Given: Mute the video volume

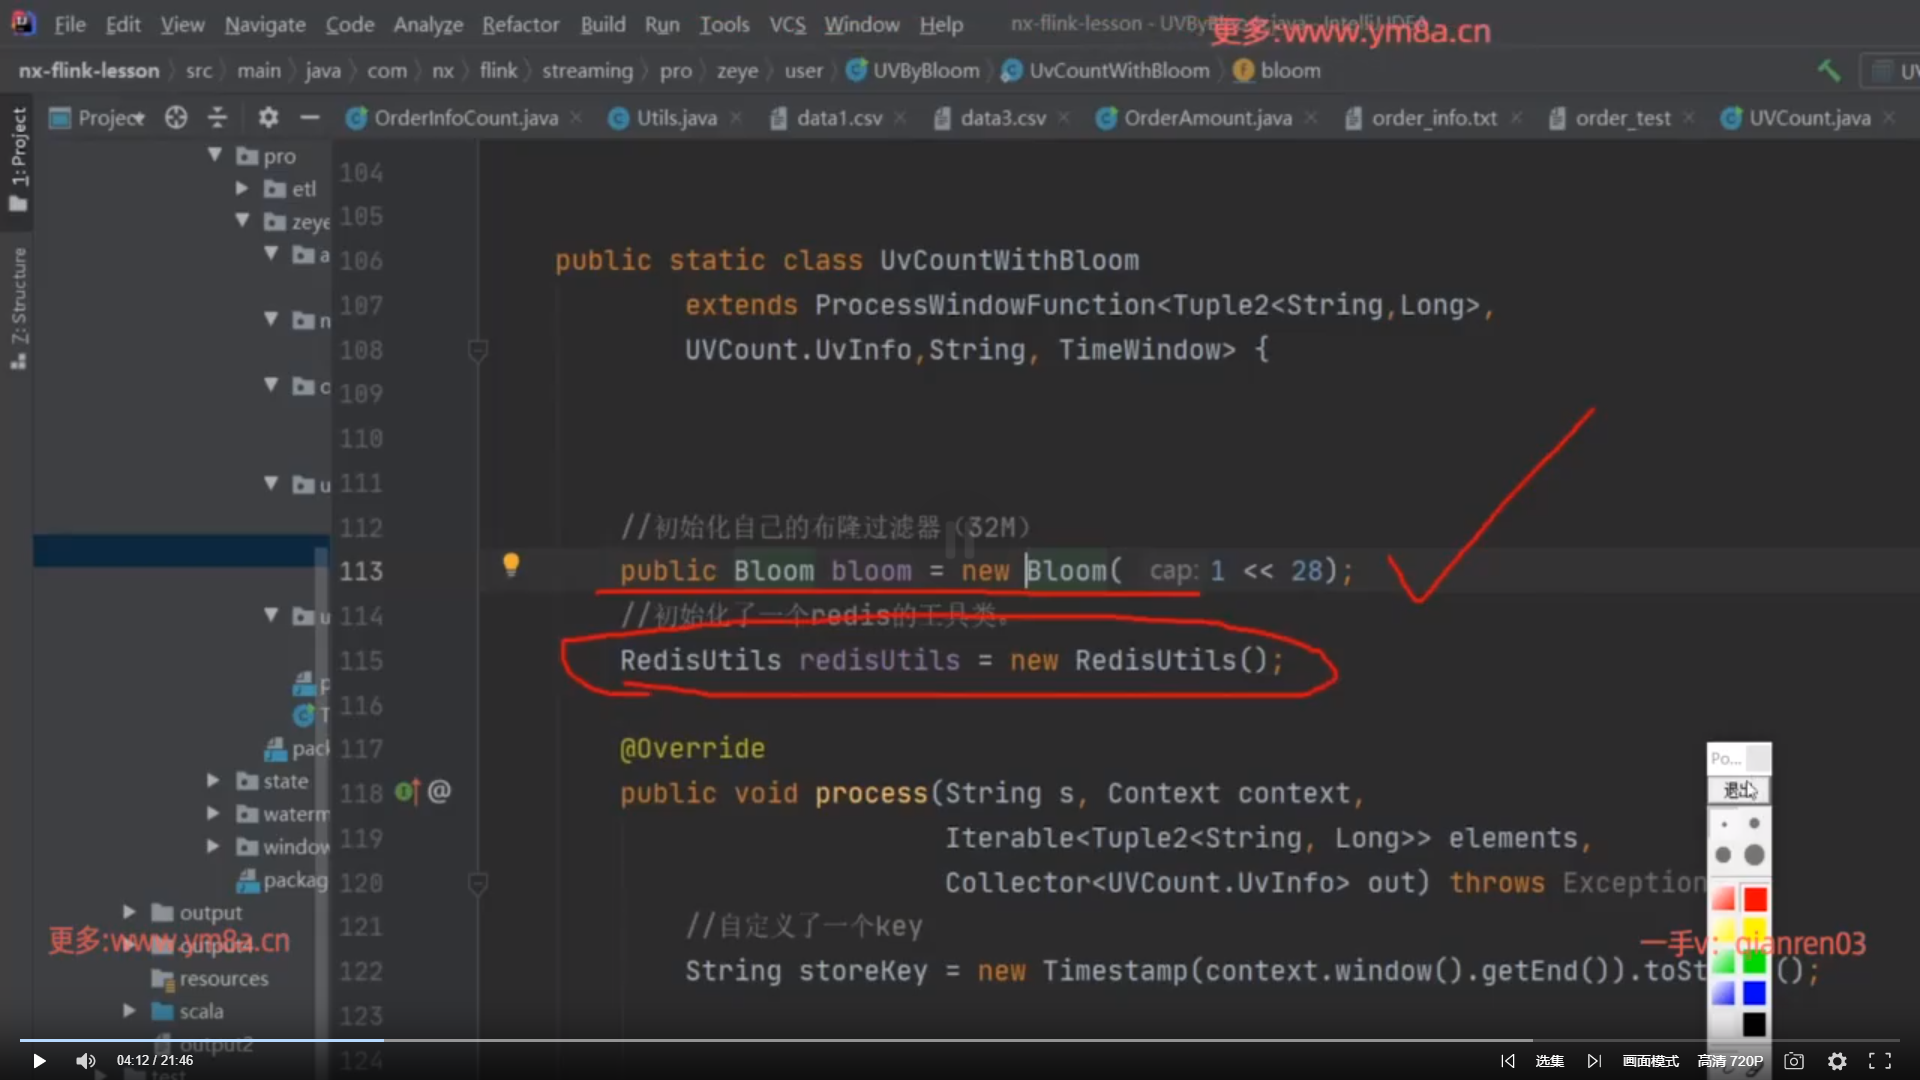Looking at the screenshot, I should coord(86,1061).
